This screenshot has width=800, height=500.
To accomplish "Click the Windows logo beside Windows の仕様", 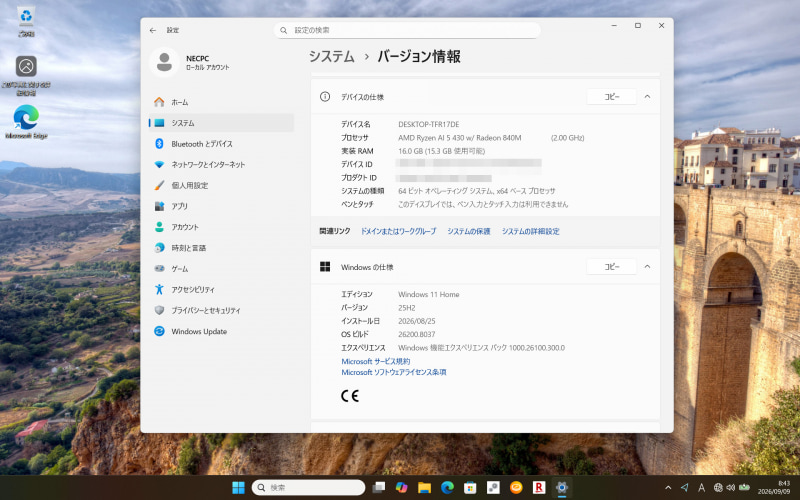I will pos(325,267).
